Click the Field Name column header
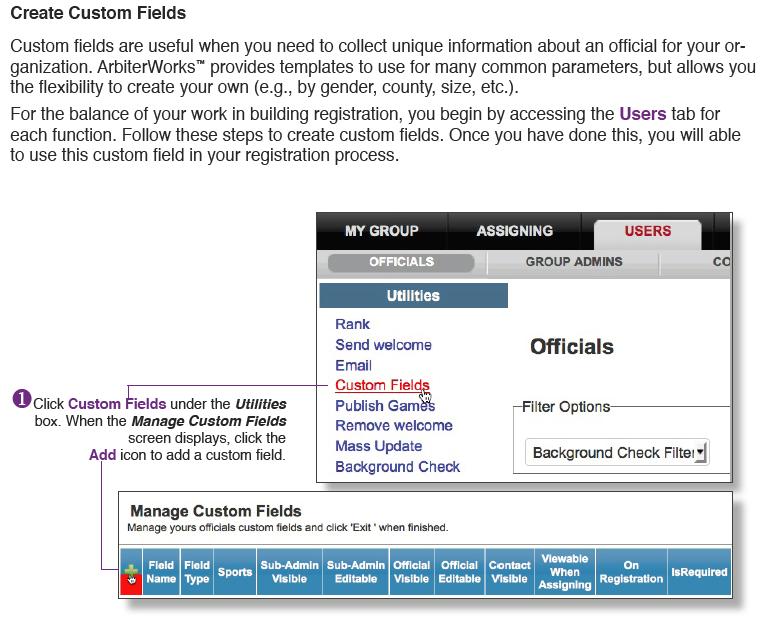Screen dimensions: 767x619 point(161,572)
